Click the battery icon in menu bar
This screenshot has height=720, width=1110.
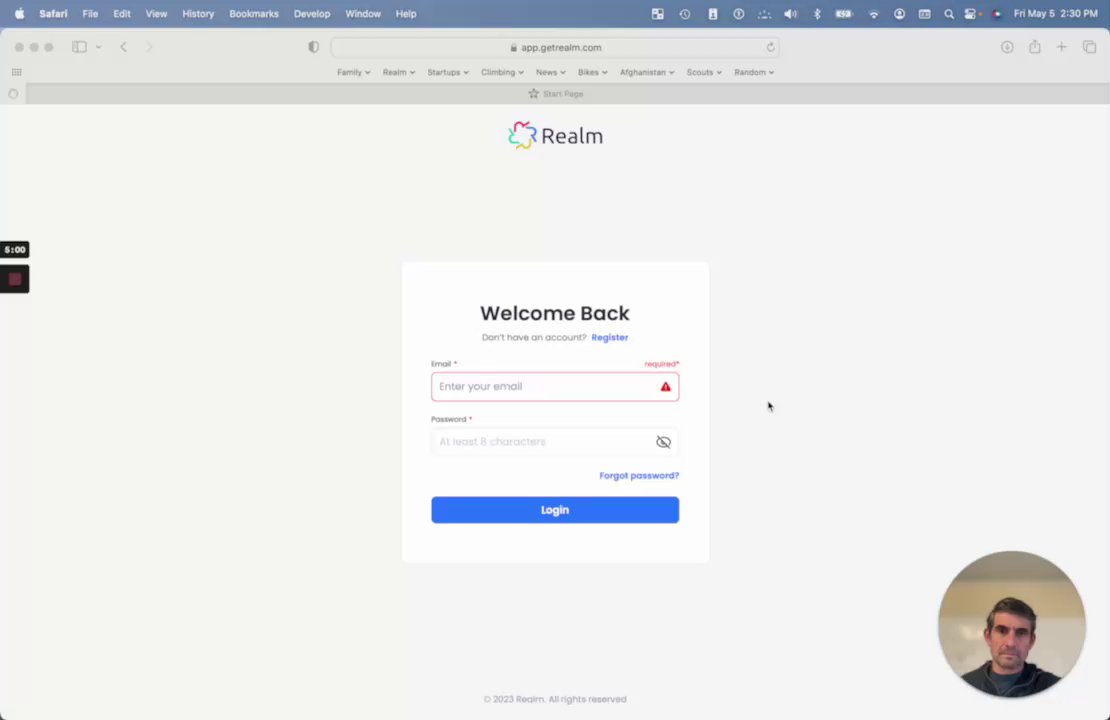pos(844,13)
